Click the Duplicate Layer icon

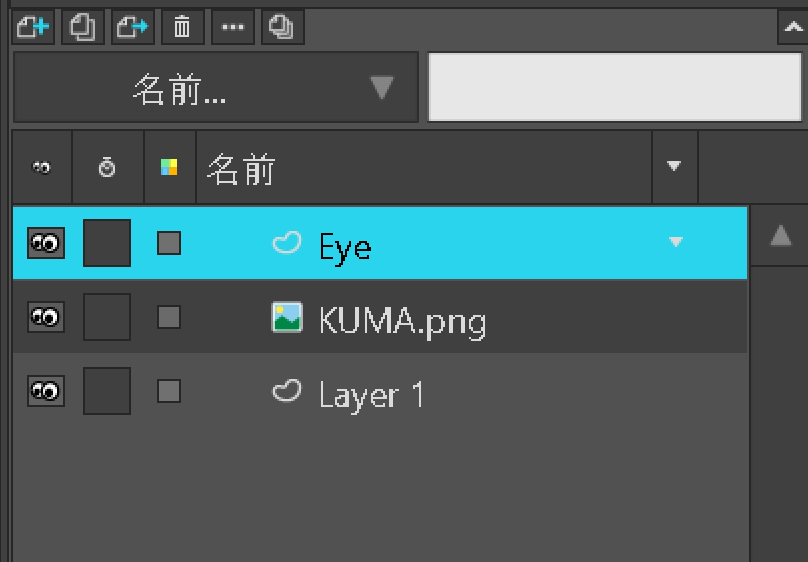pyautogui.click(x=83, y=27)
